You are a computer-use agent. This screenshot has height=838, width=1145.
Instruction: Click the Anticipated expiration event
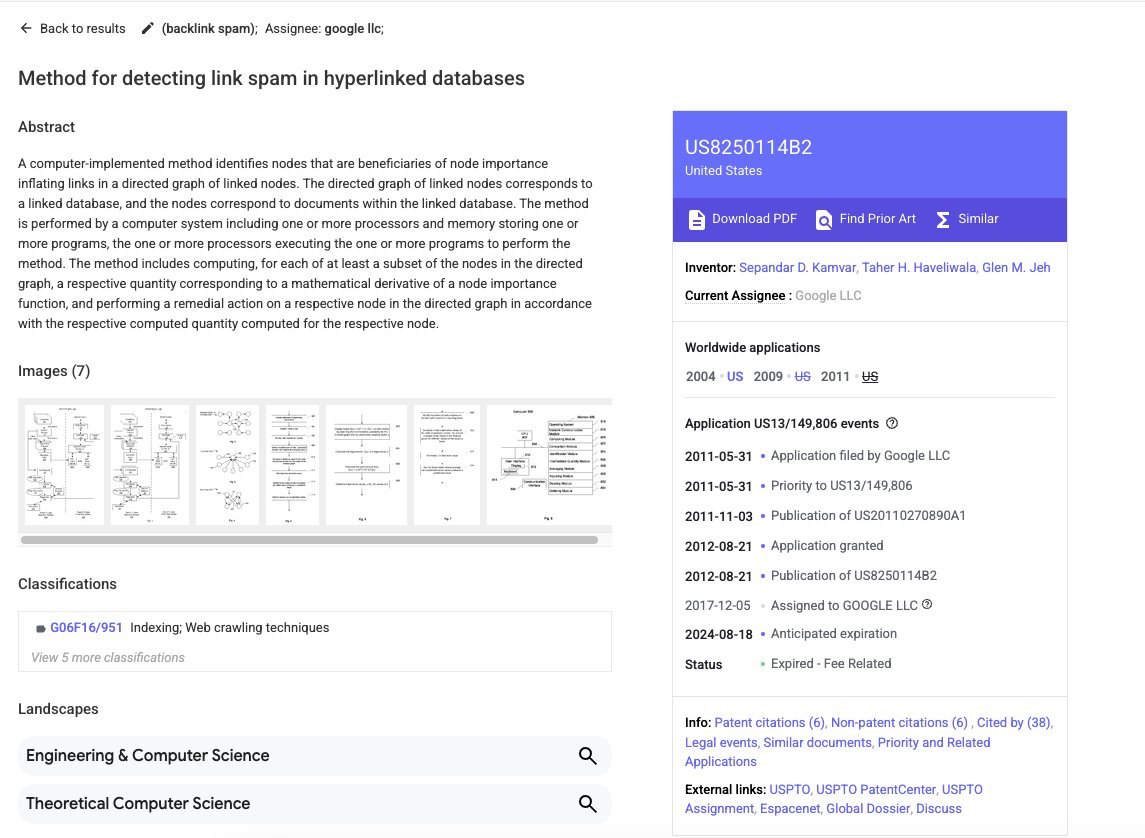(x=834, y=634)
